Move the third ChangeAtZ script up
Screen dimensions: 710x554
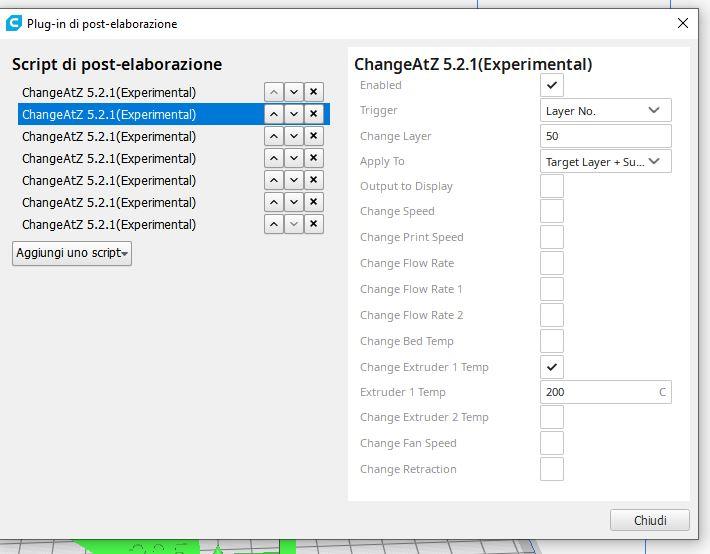point(274,136)
